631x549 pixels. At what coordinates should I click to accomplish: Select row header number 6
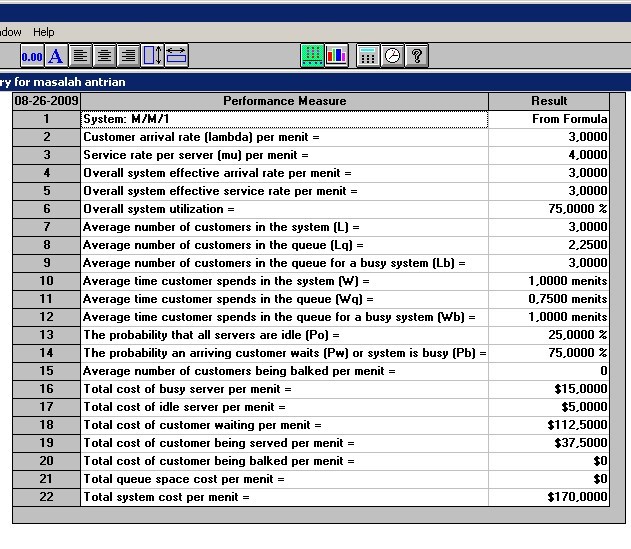[46, 209]
